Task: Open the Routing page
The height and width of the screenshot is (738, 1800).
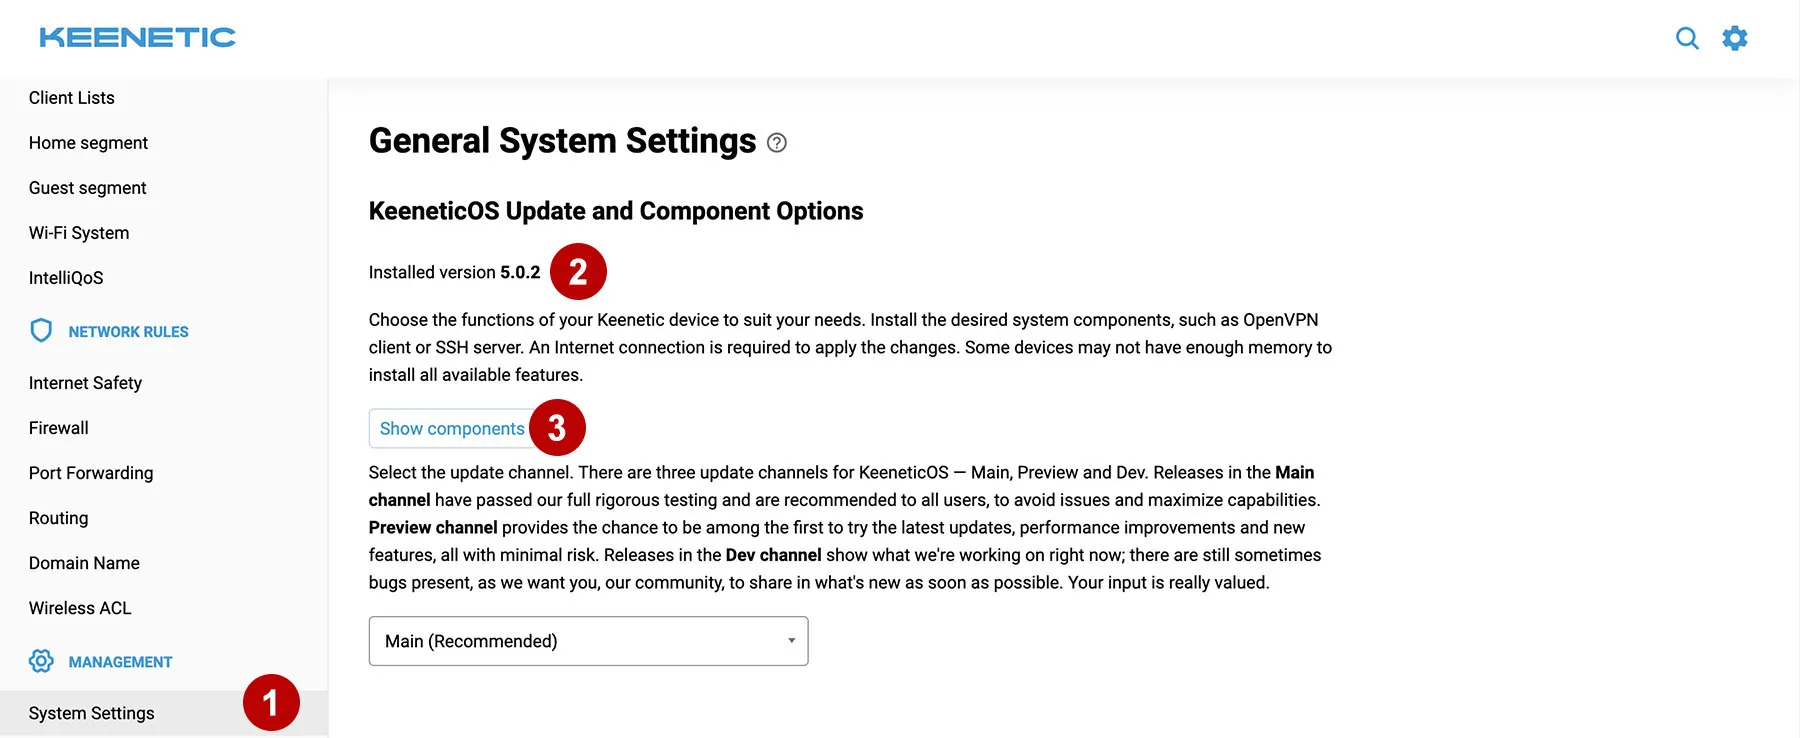Action: [59, 518]
